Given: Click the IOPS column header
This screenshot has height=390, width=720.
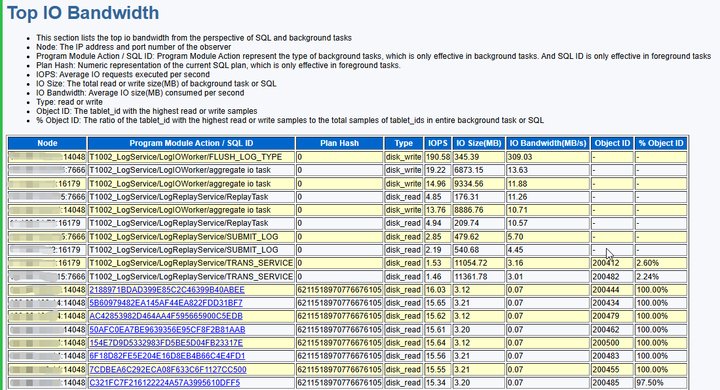Looking at the screenshot, I should tap(438, 143).
